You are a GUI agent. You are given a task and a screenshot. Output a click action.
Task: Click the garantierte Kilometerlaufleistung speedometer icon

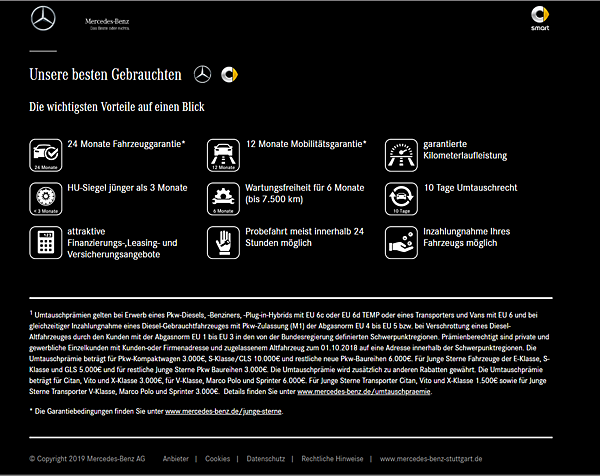click(401, 155)
